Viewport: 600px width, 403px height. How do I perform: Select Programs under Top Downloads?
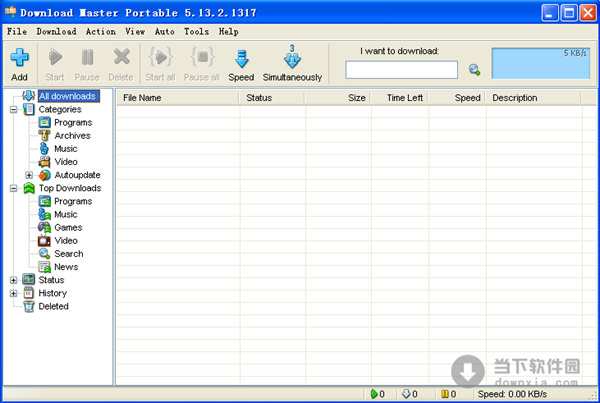[x=73, y=201]
